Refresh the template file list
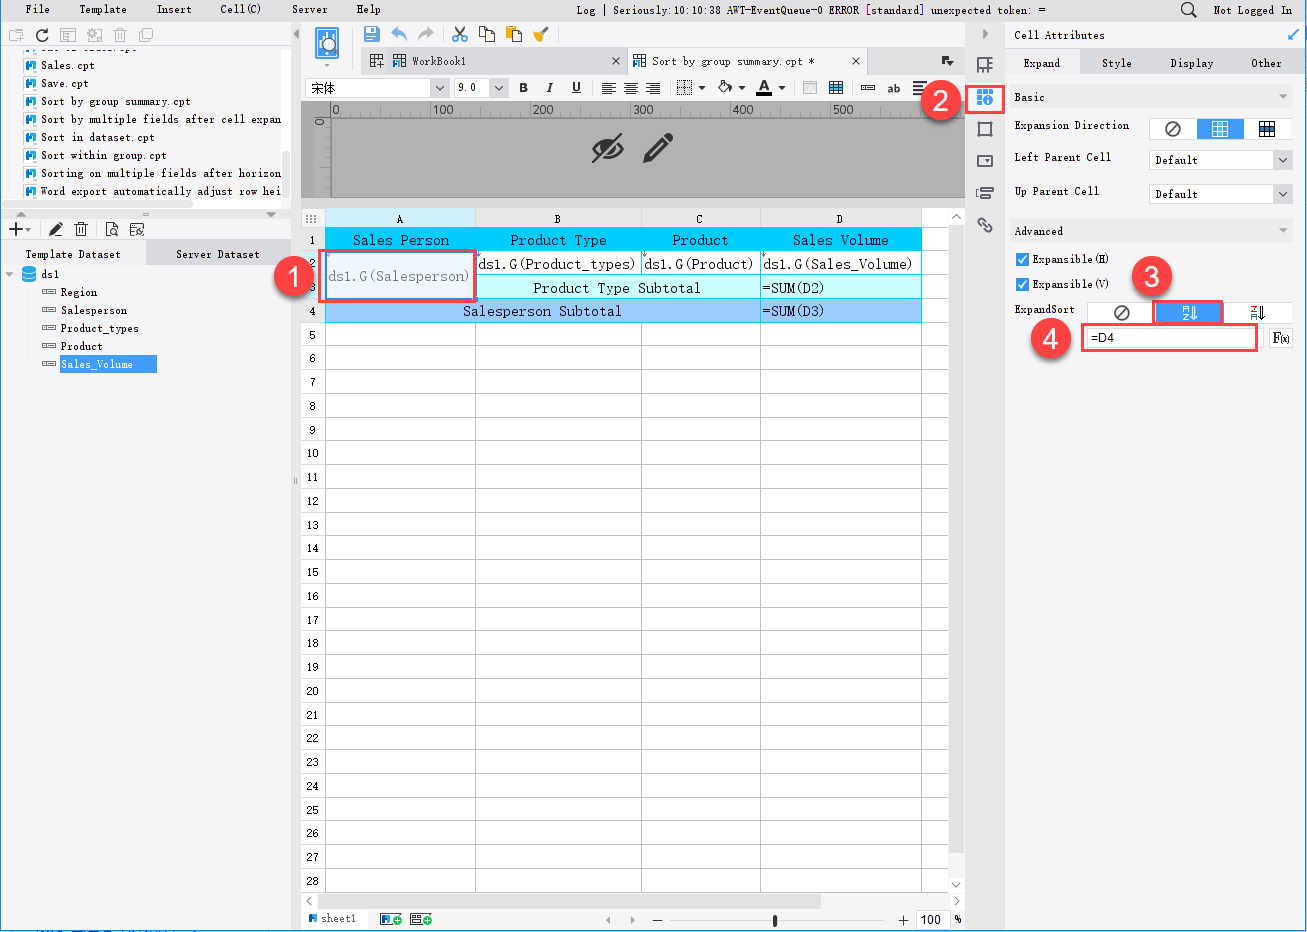 click(42, 35)
